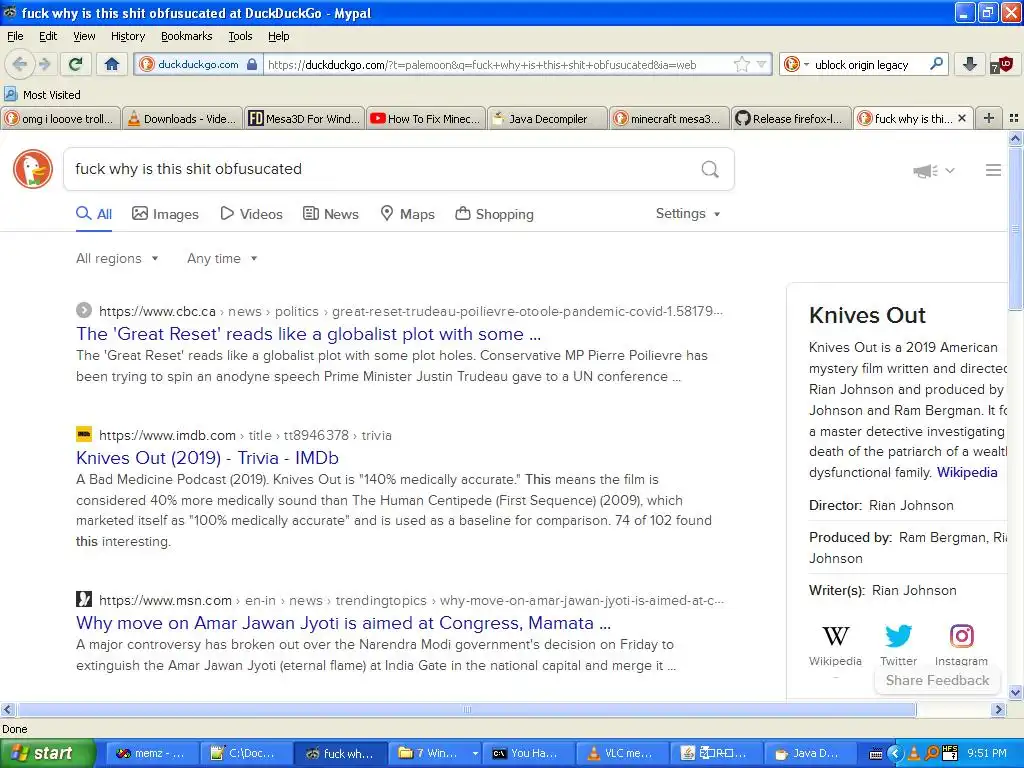Click the IMDb result favicon
This screenshot has height=768, width=1024.
pyautogui.click(x=84, y=434)
